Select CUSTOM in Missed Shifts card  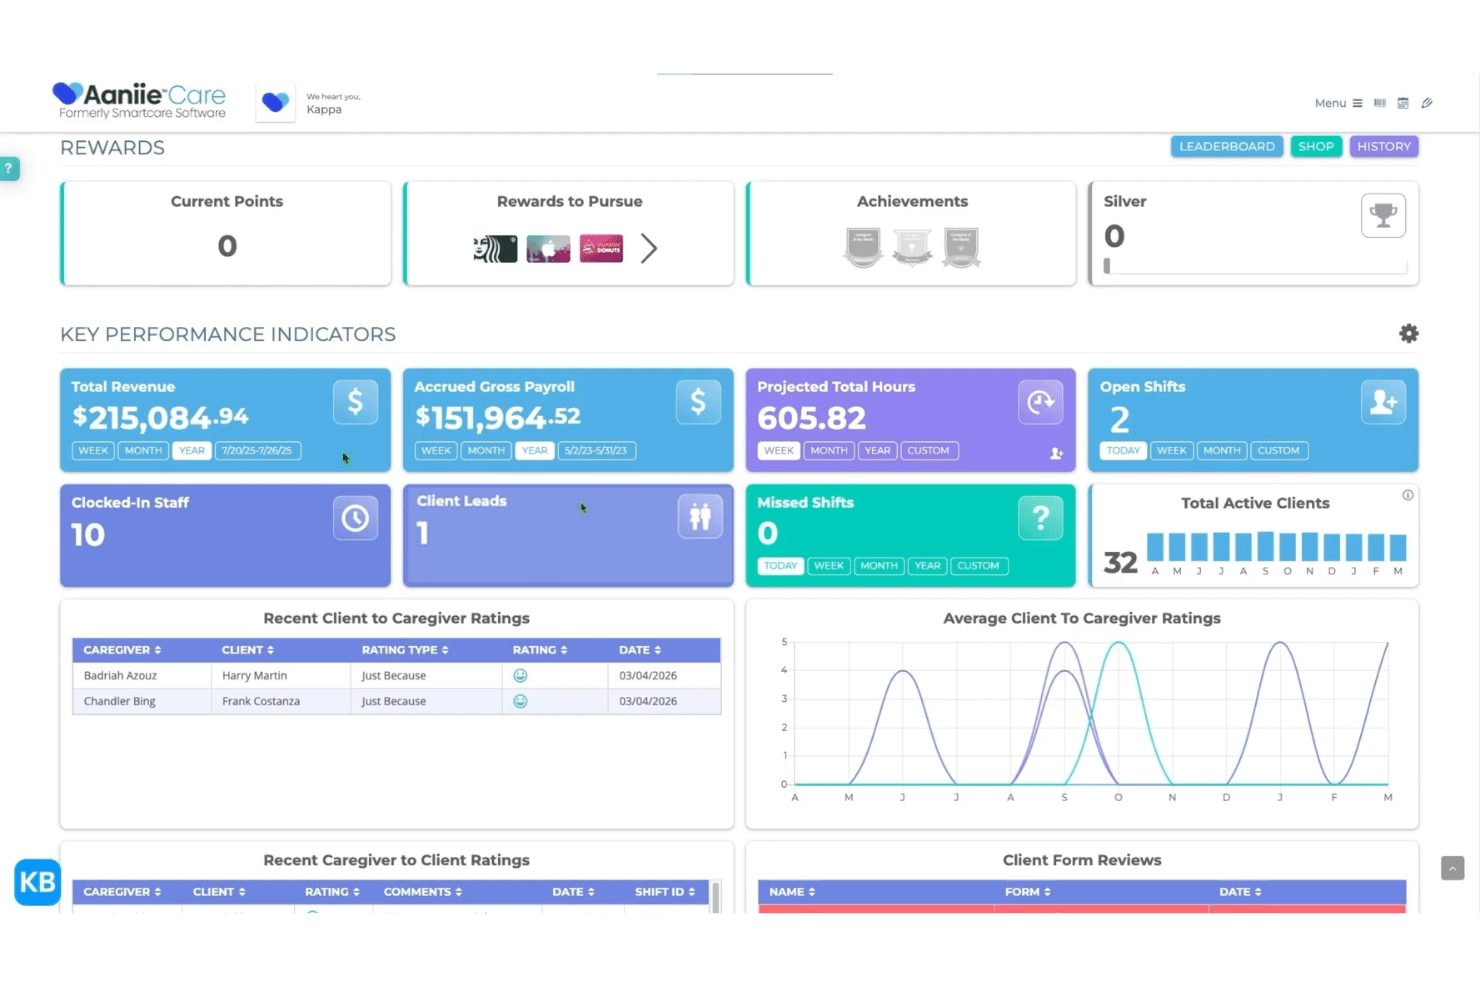point(978,566)
